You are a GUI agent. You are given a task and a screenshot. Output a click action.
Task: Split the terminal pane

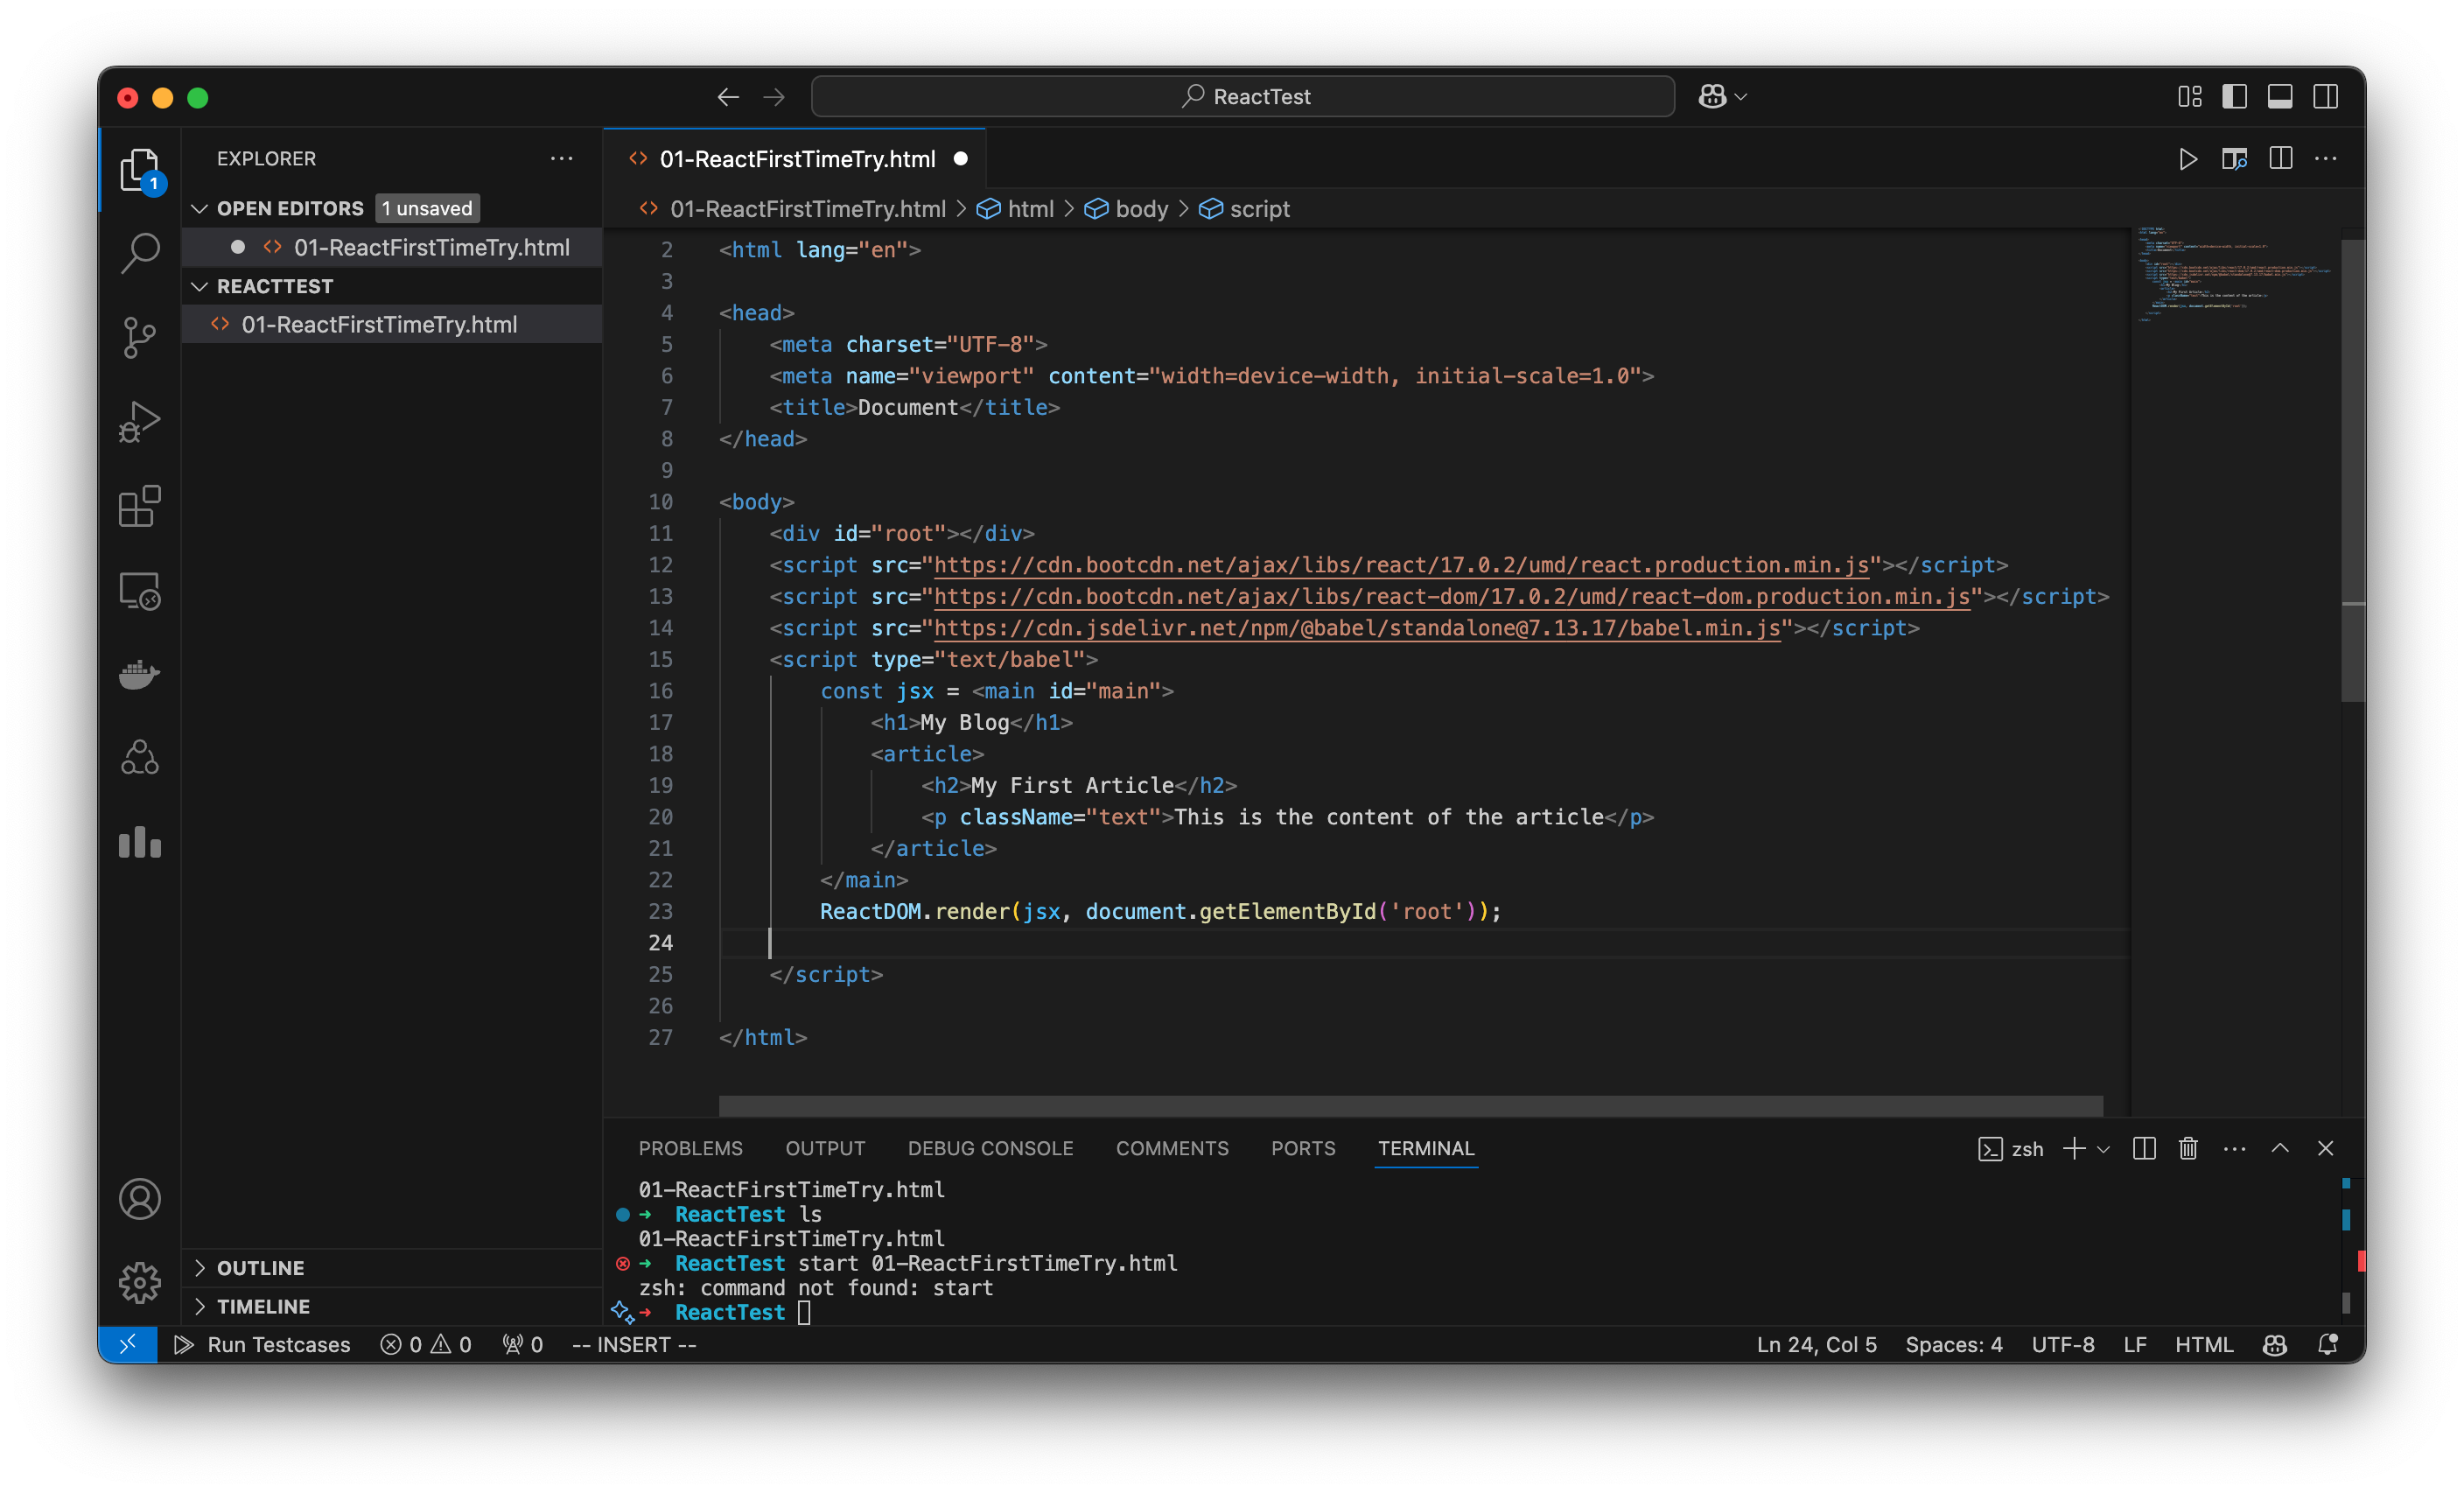click(2143, 1148)
